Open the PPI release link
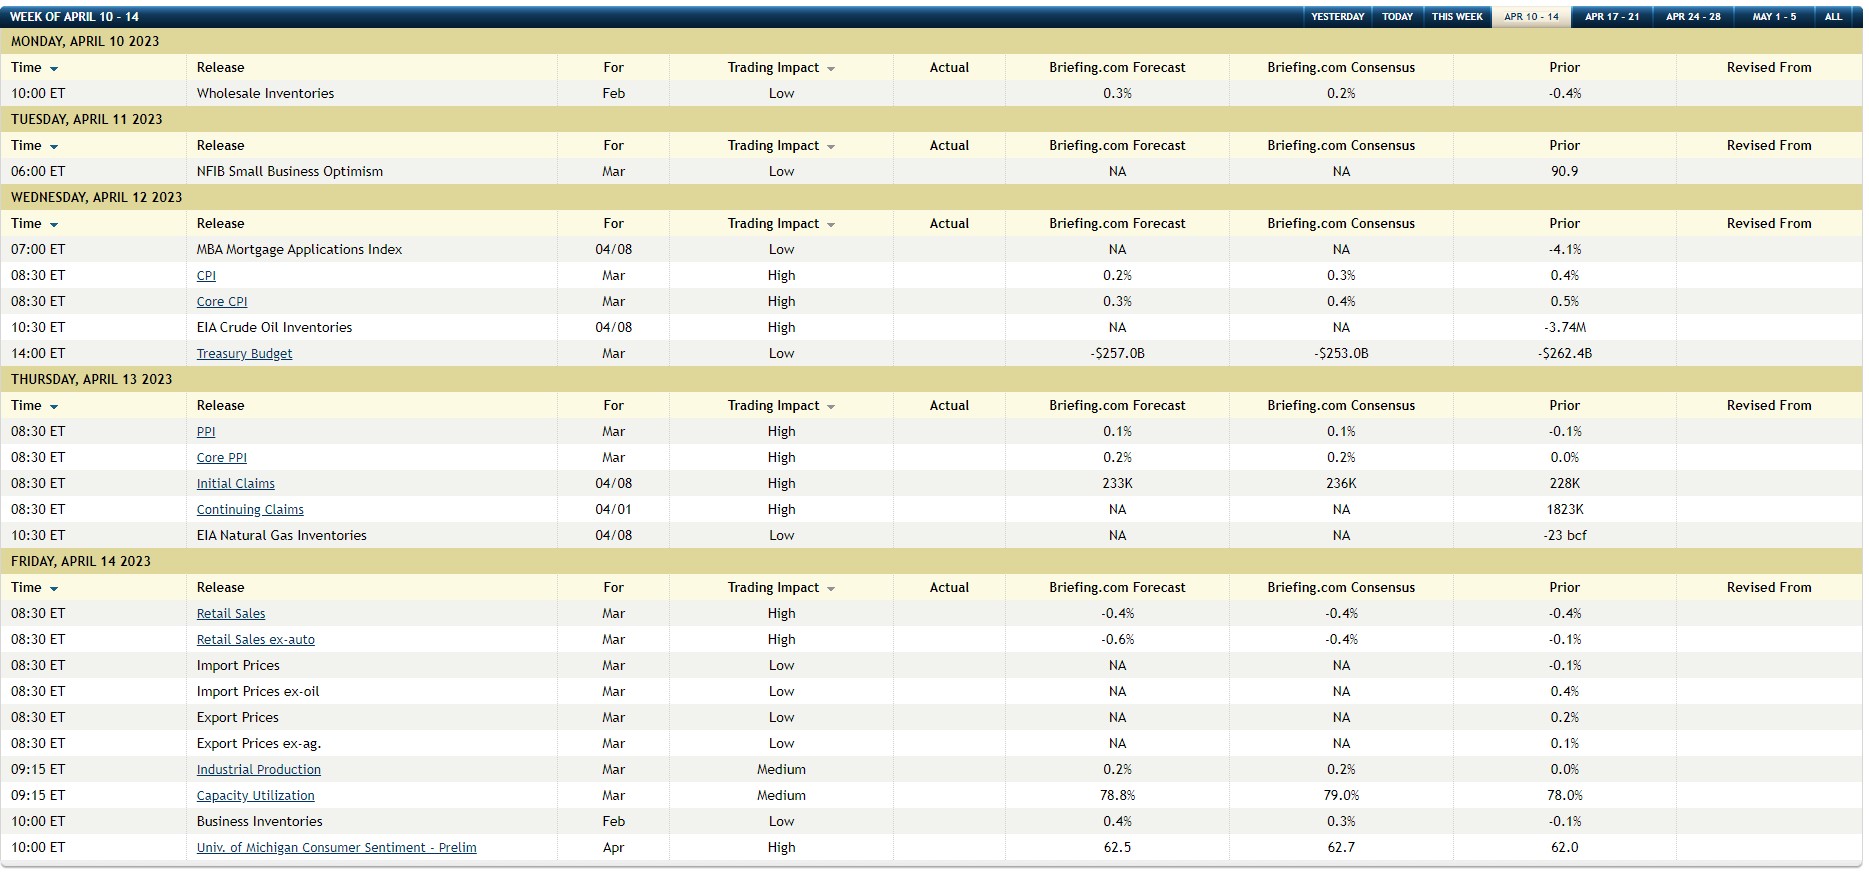The height and width of the screenshot is (879, 1869). (206, 431)
